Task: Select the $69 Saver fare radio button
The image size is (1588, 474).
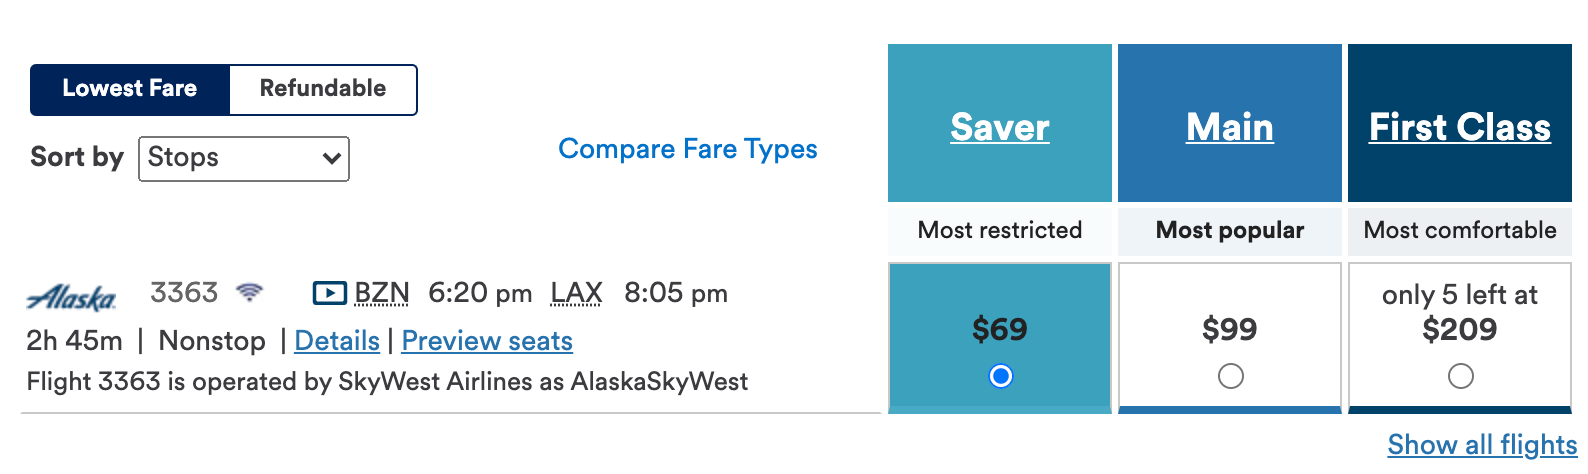Action: pyautogui.click(x=1000, y=376)
